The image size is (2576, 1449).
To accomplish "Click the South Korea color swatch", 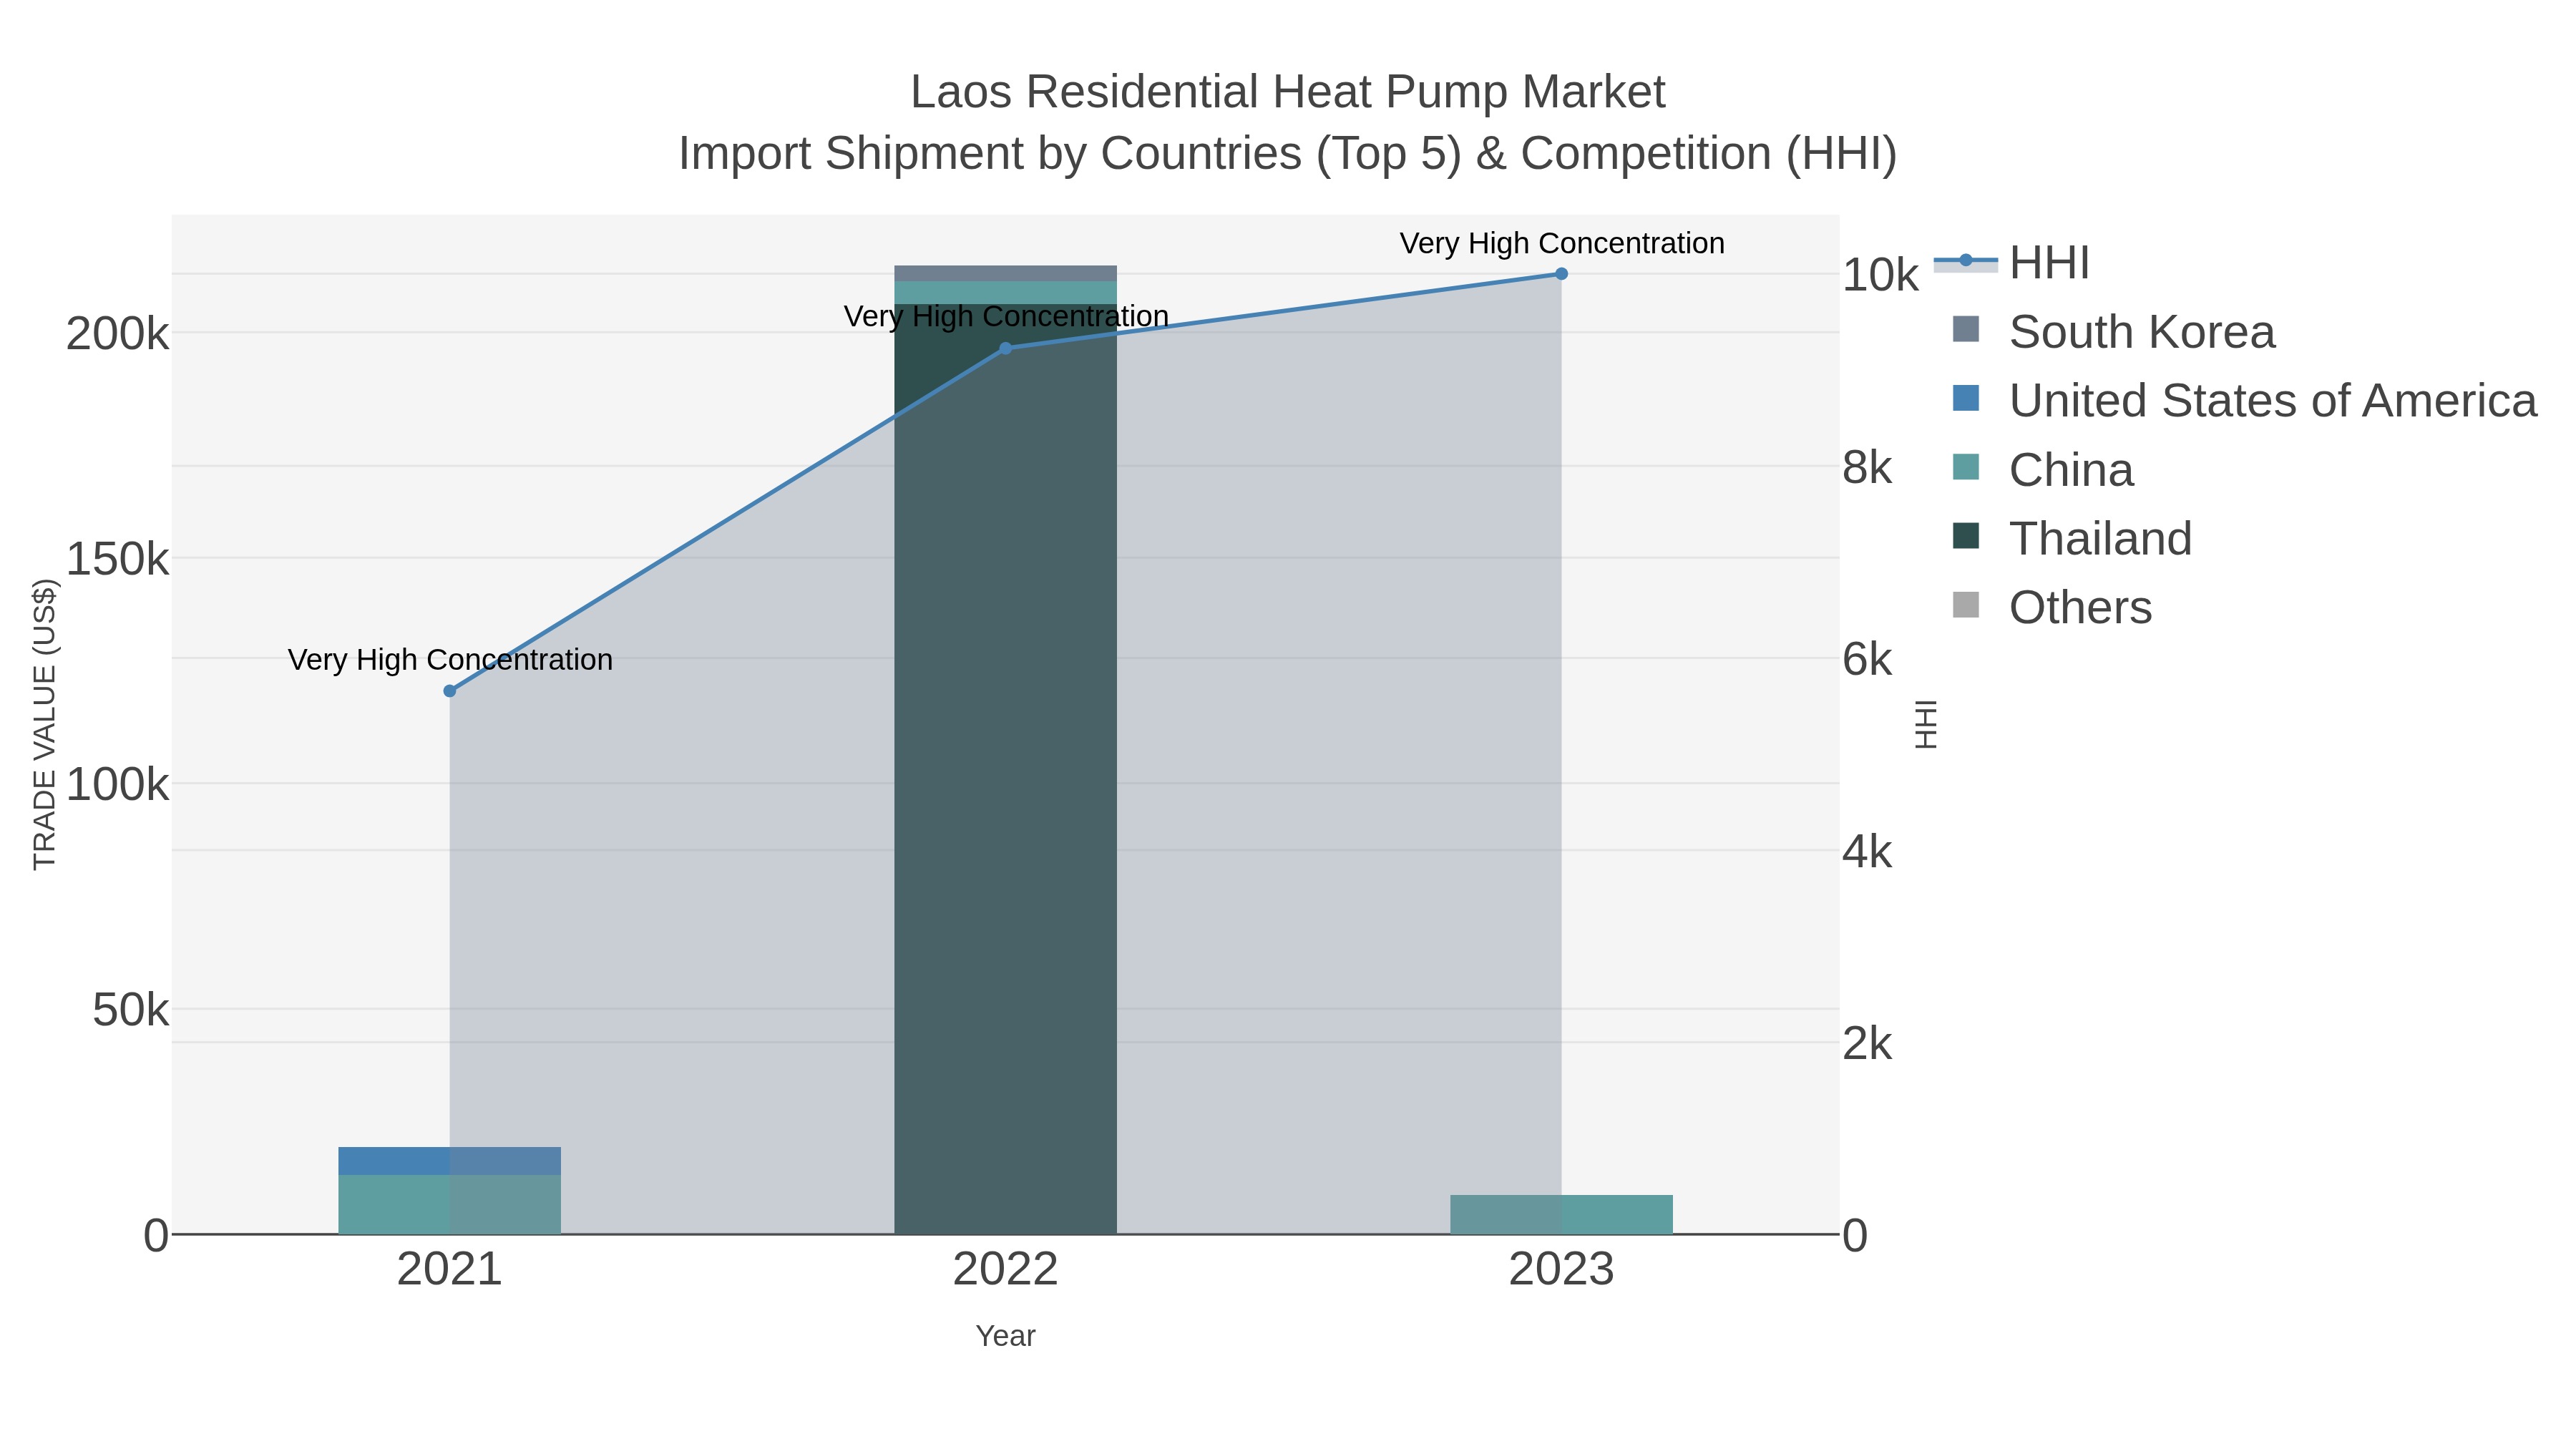I will click(x=1966, y=329).
